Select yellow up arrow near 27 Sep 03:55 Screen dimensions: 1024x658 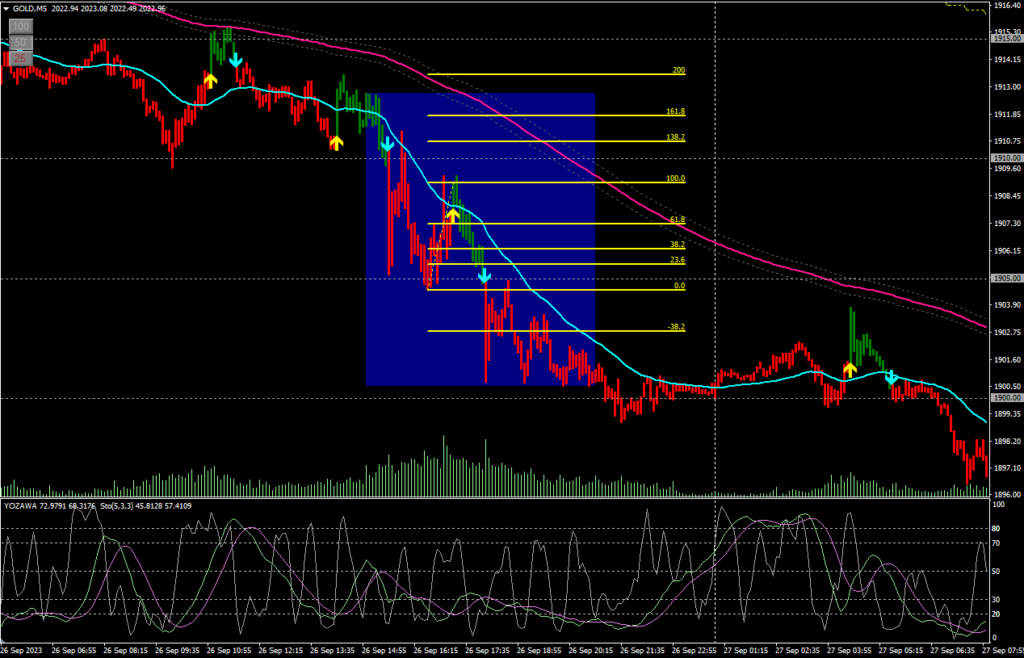pyautogui.click(x=849, y=370)
